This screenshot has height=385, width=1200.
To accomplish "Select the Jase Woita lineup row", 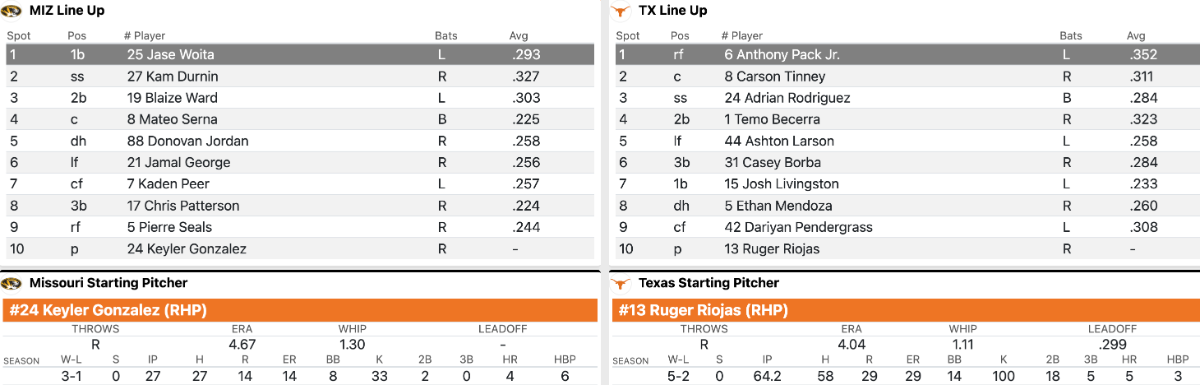I will coord(302,54).
